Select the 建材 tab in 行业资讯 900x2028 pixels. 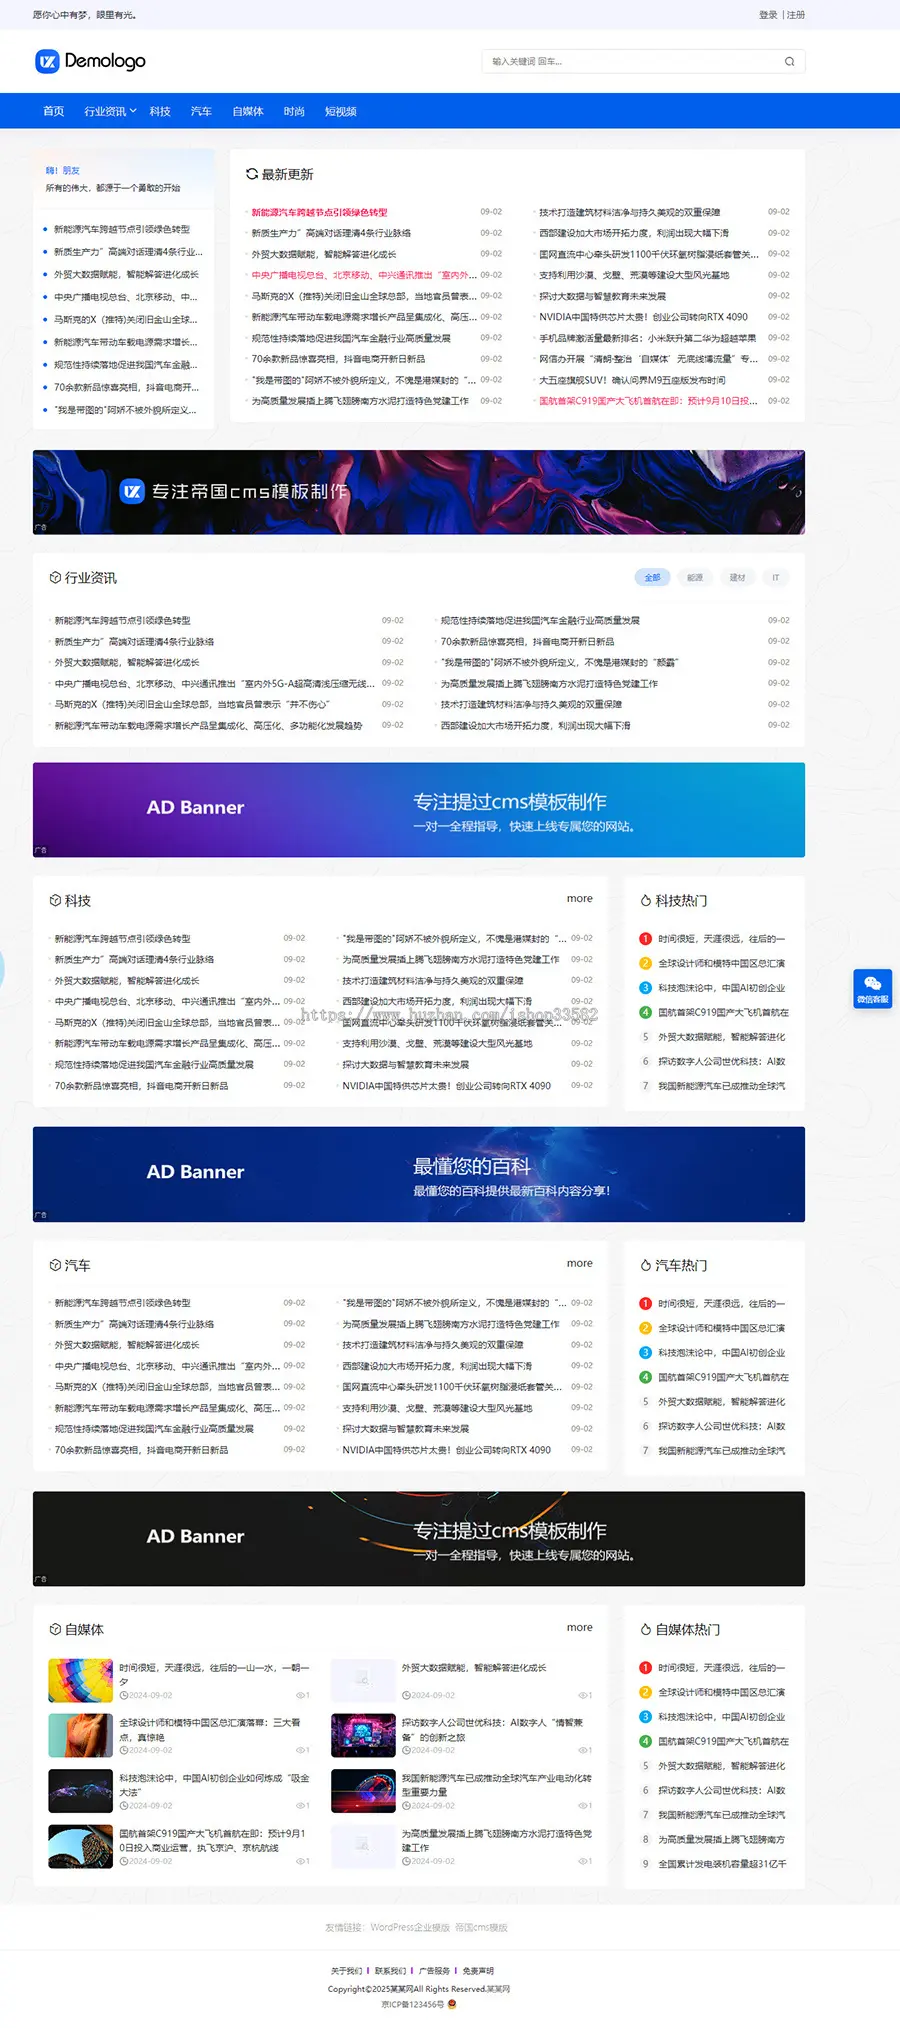pyautogui.click(x=737, y=577)
